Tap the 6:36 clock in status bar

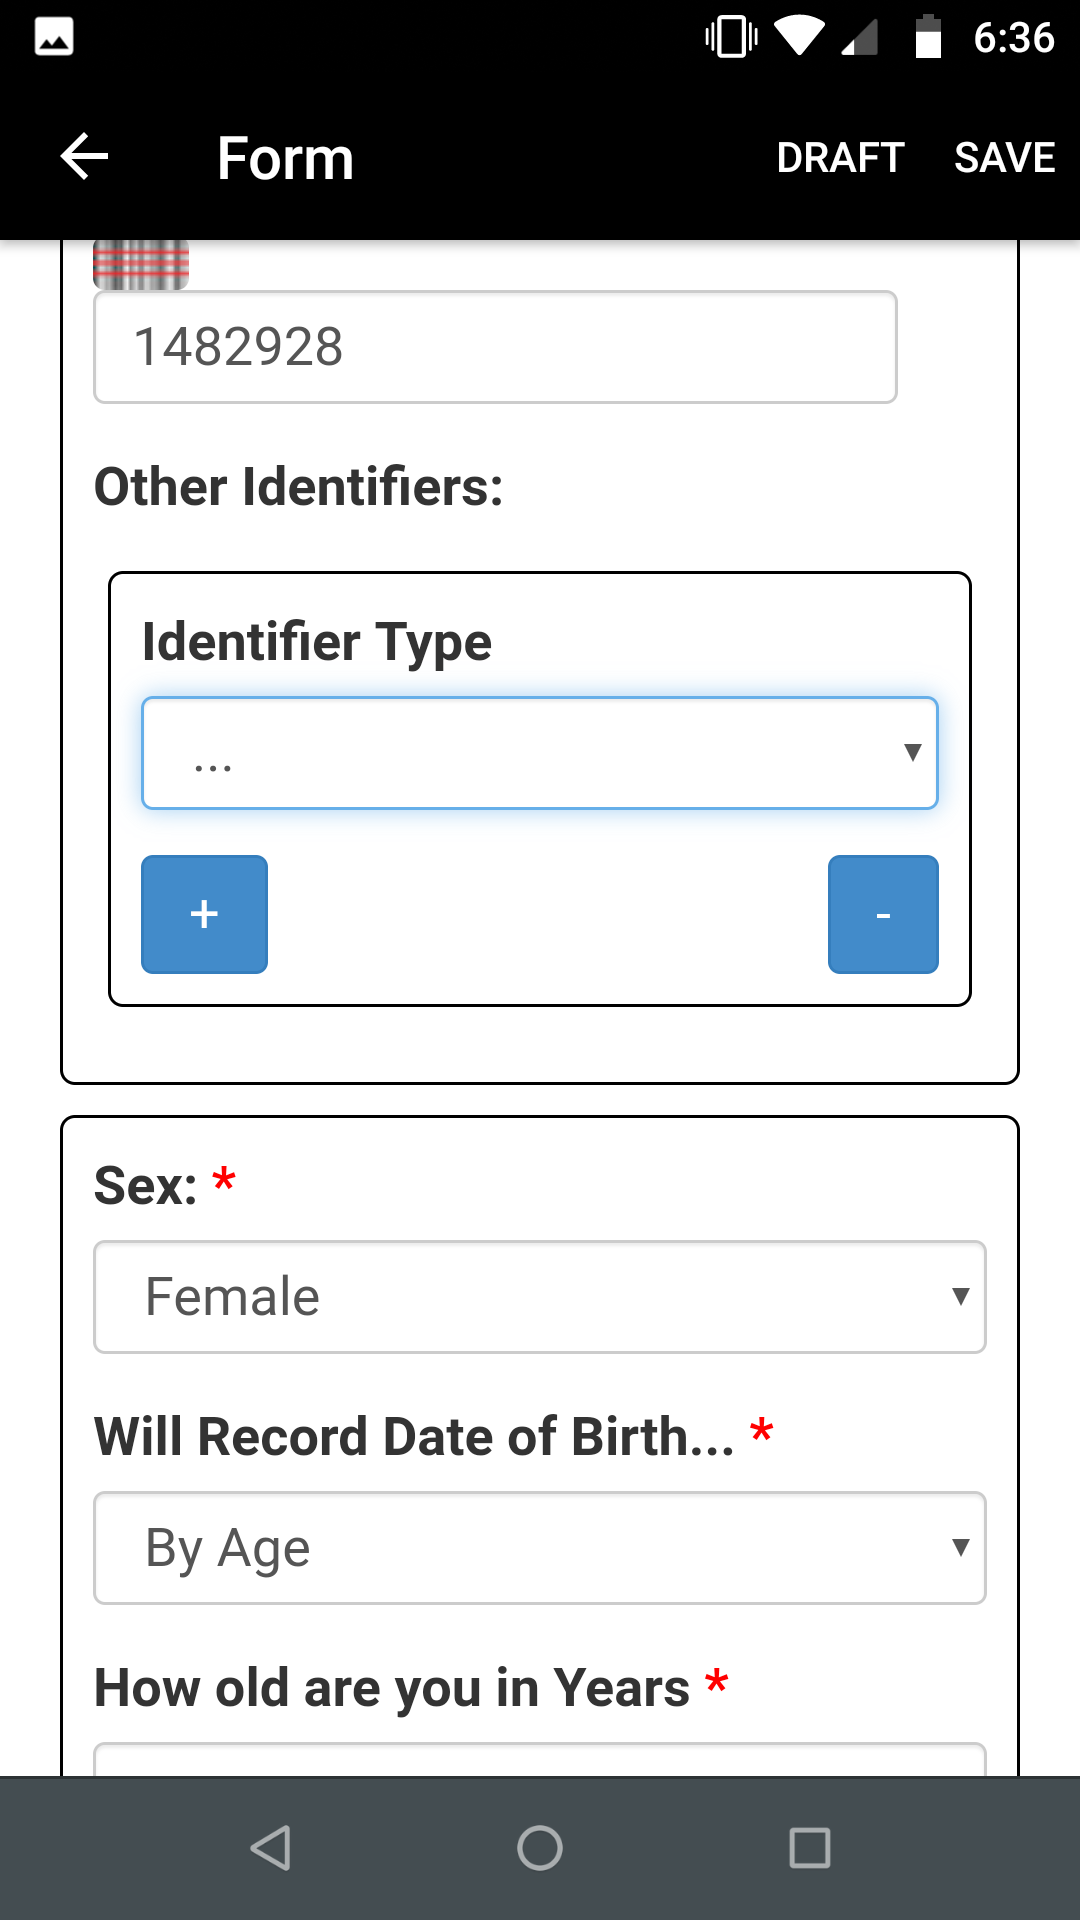pyautogui.click(x=1013, y=38)
